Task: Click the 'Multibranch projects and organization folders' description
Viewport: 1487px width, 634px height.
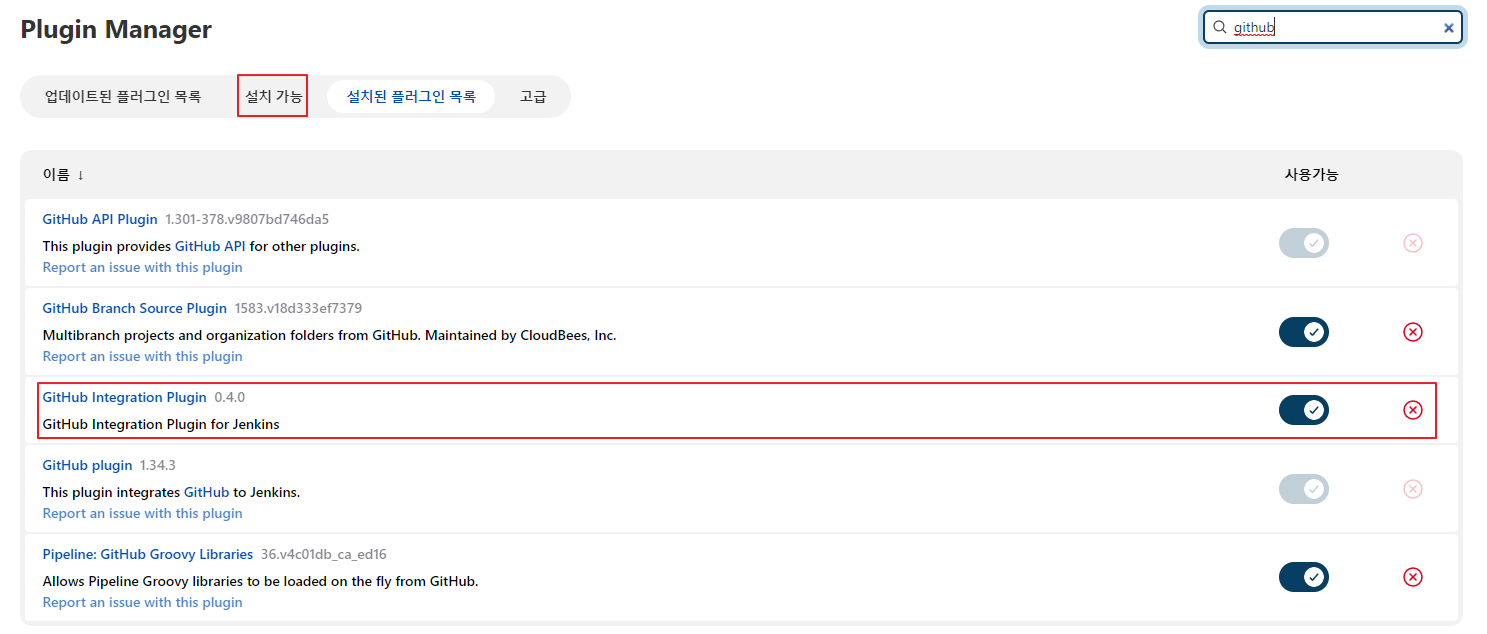Action: click(x=329, y=335)
